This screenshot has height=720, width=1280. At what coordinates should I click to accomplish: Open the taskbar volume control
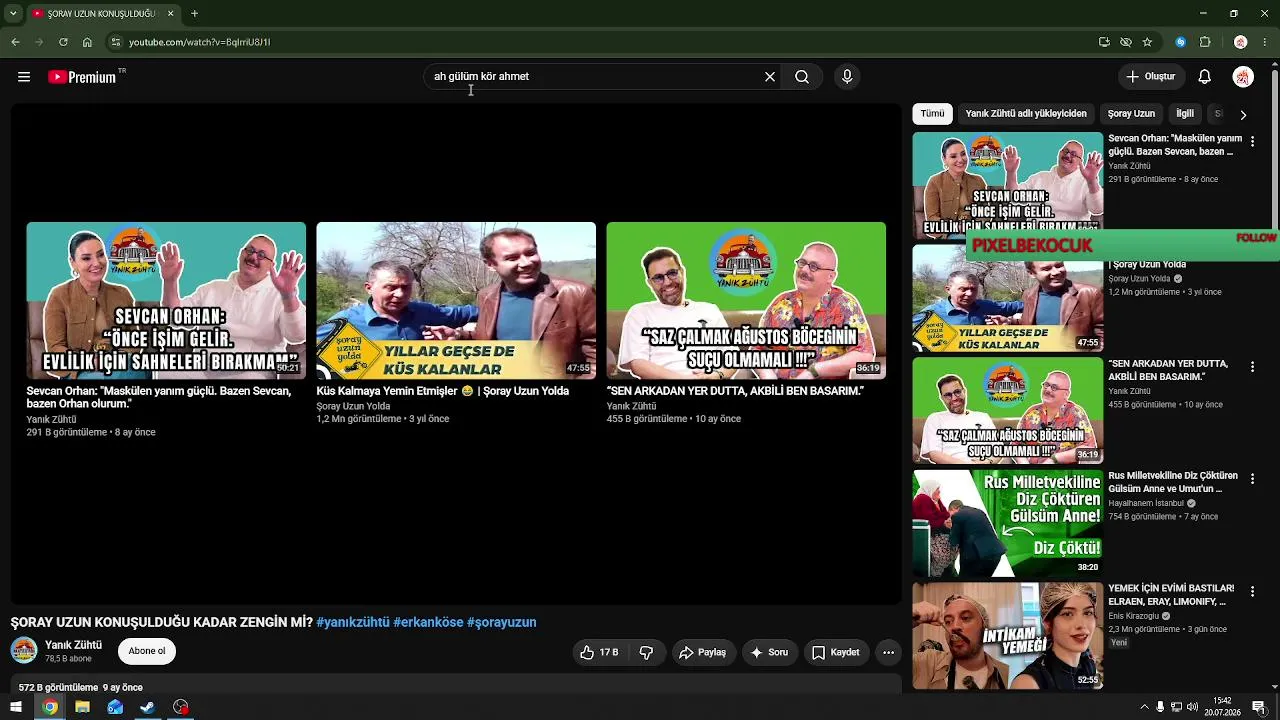pyautogui.click(x=1192, y=707)
